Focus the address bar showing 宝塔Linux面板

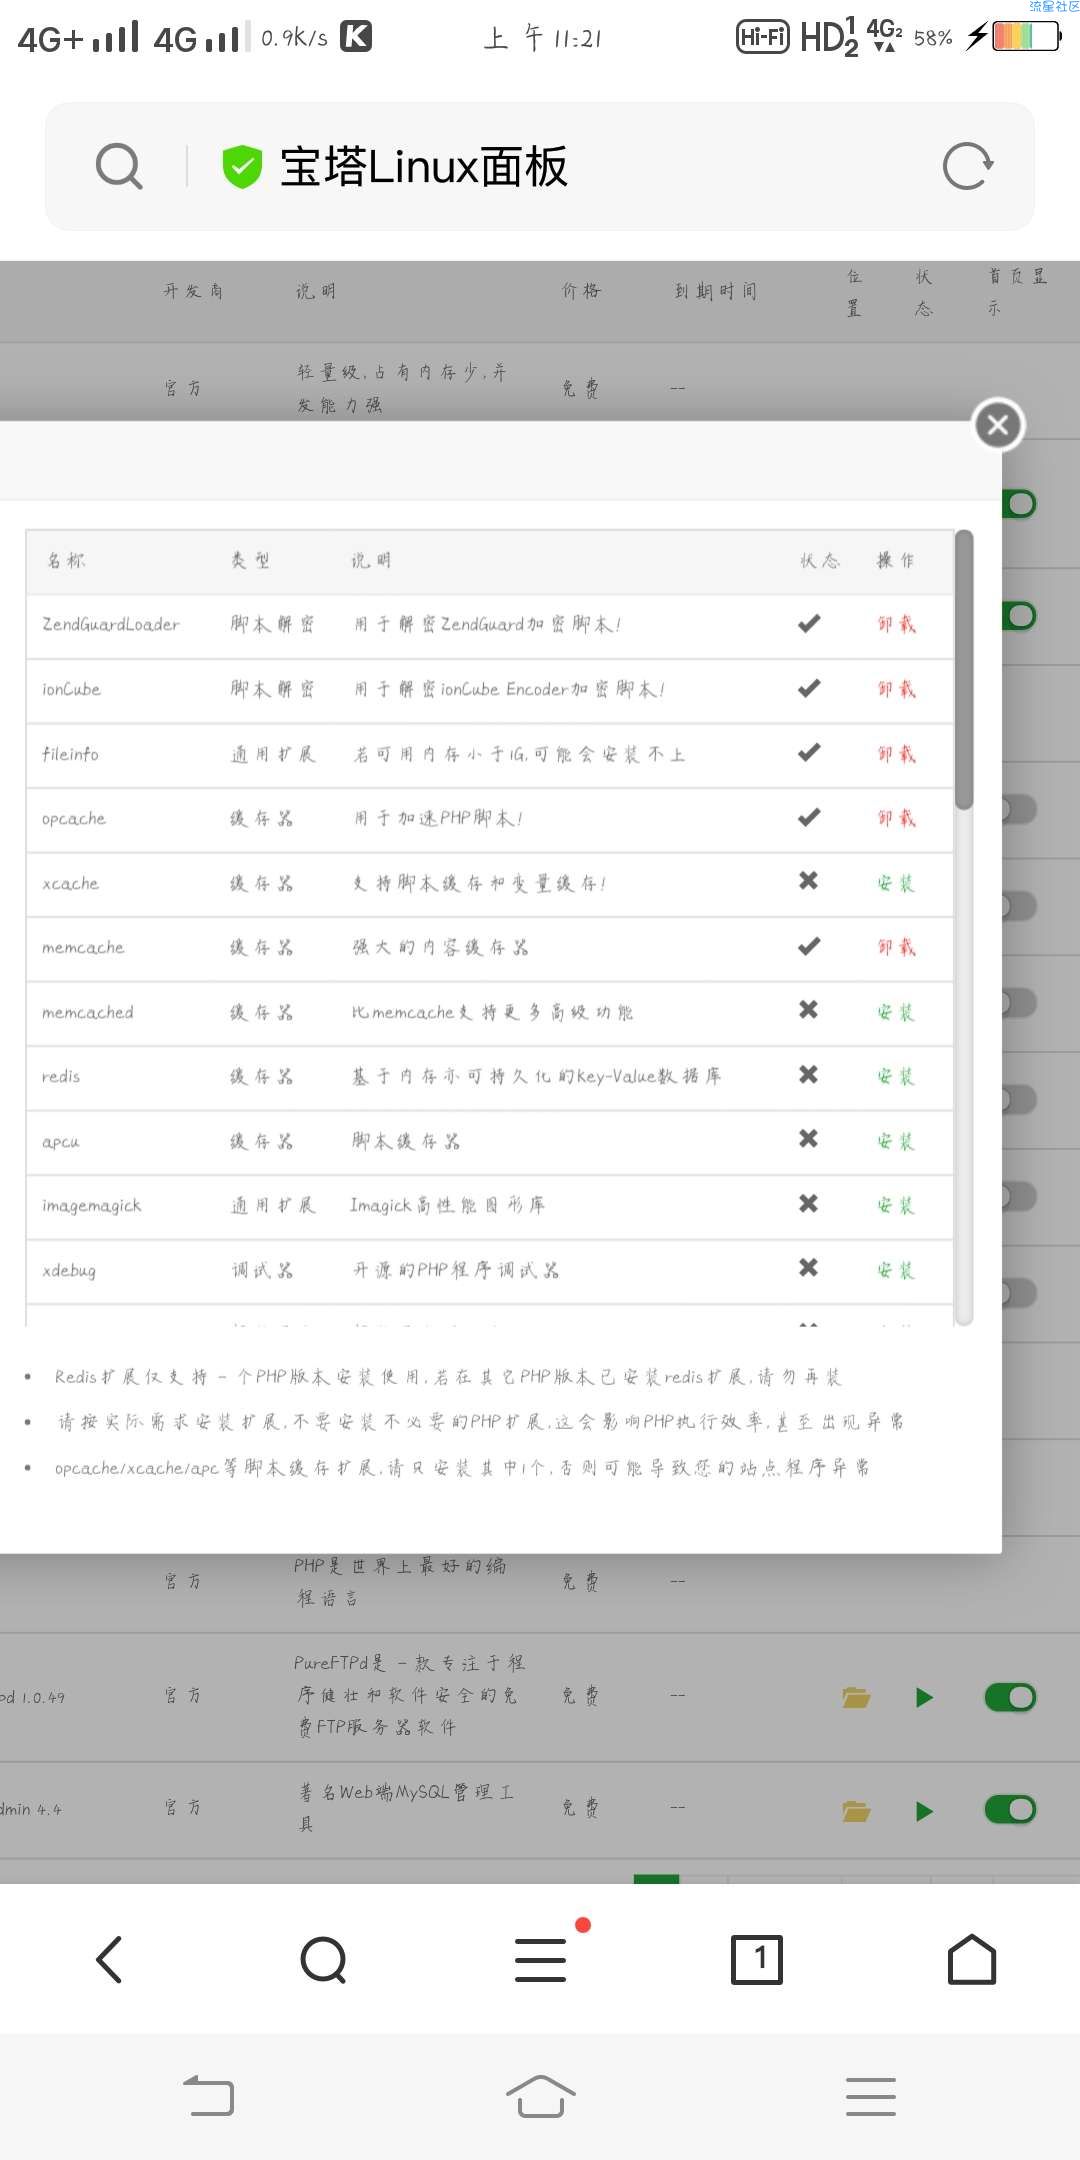point(540,166)
